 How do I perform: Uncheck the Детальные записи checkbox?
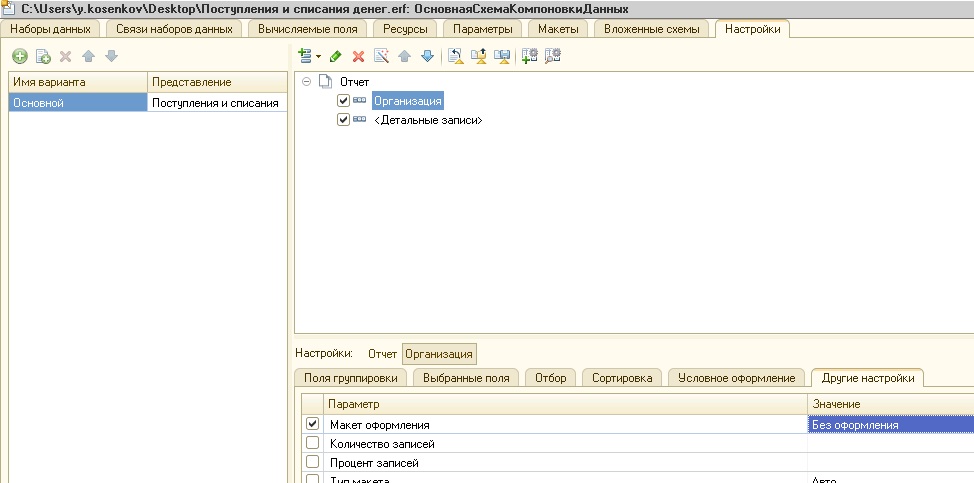point(343,120)
